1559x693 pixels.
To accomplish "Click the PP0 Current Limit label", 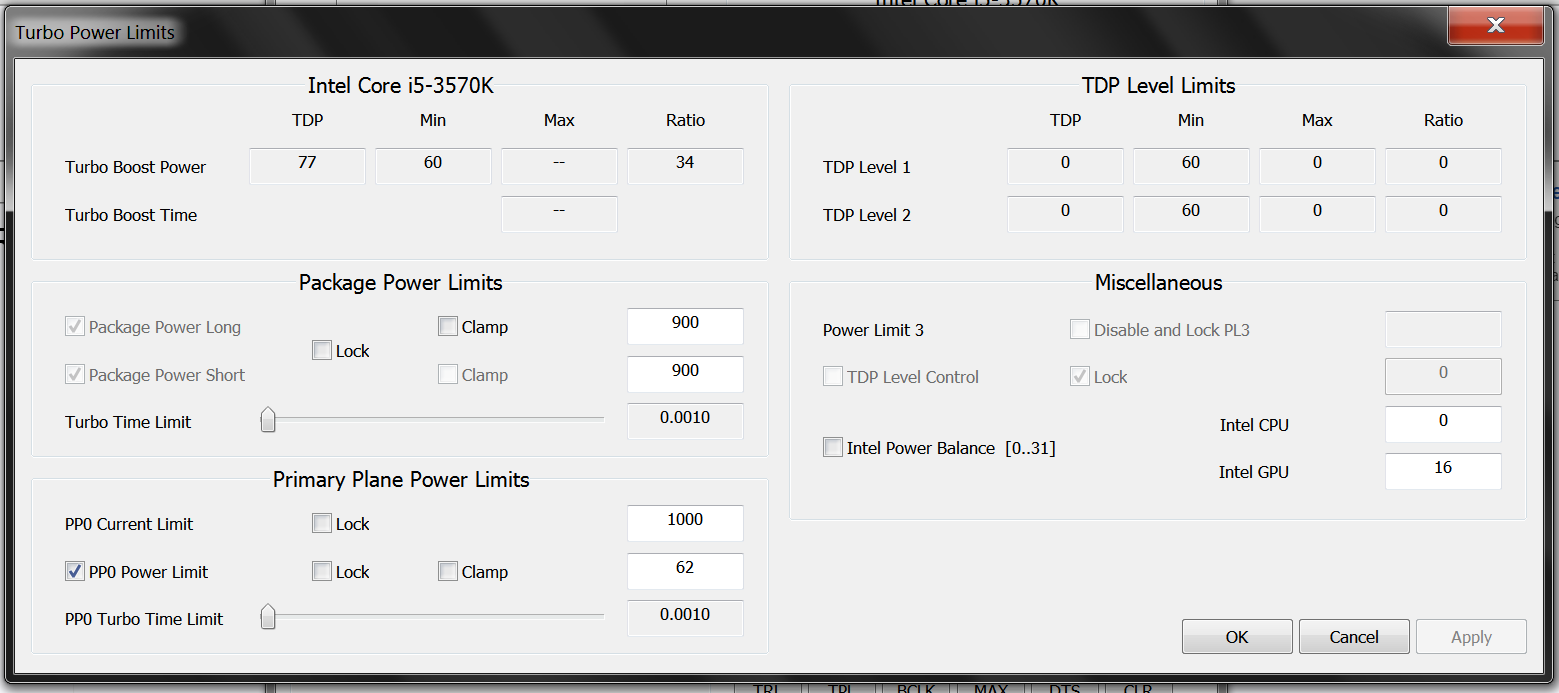I will tap(129, 524).
